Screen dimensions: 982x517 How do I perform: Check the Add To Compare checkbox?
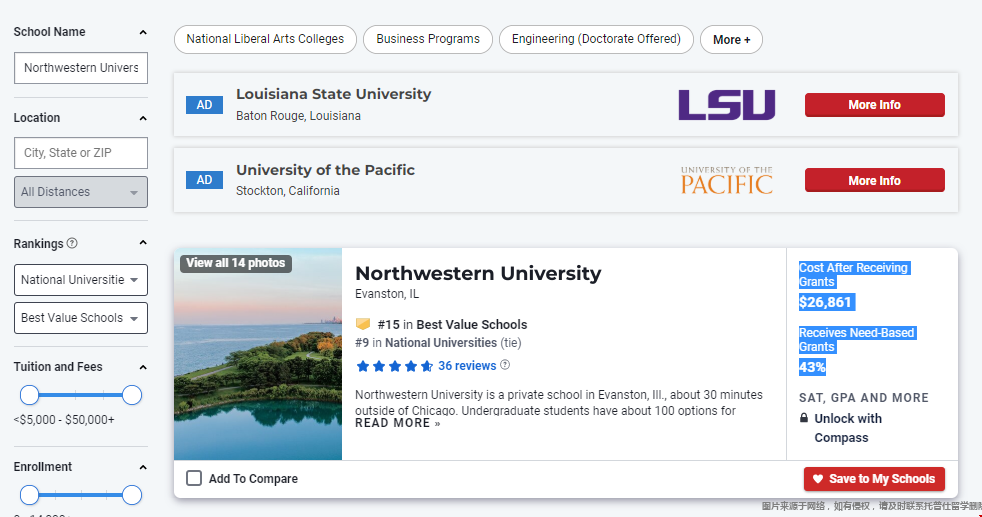[194, 478]
